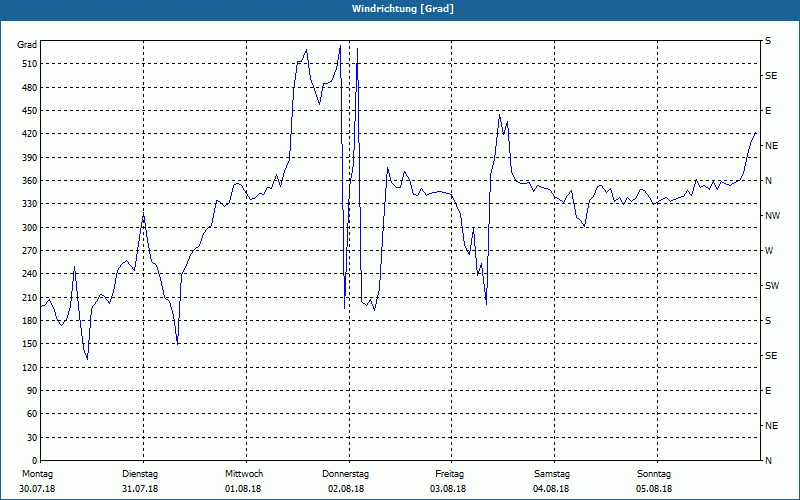Select the "Dienstag" day label
The image size is (800, 500).
[140, 474]
